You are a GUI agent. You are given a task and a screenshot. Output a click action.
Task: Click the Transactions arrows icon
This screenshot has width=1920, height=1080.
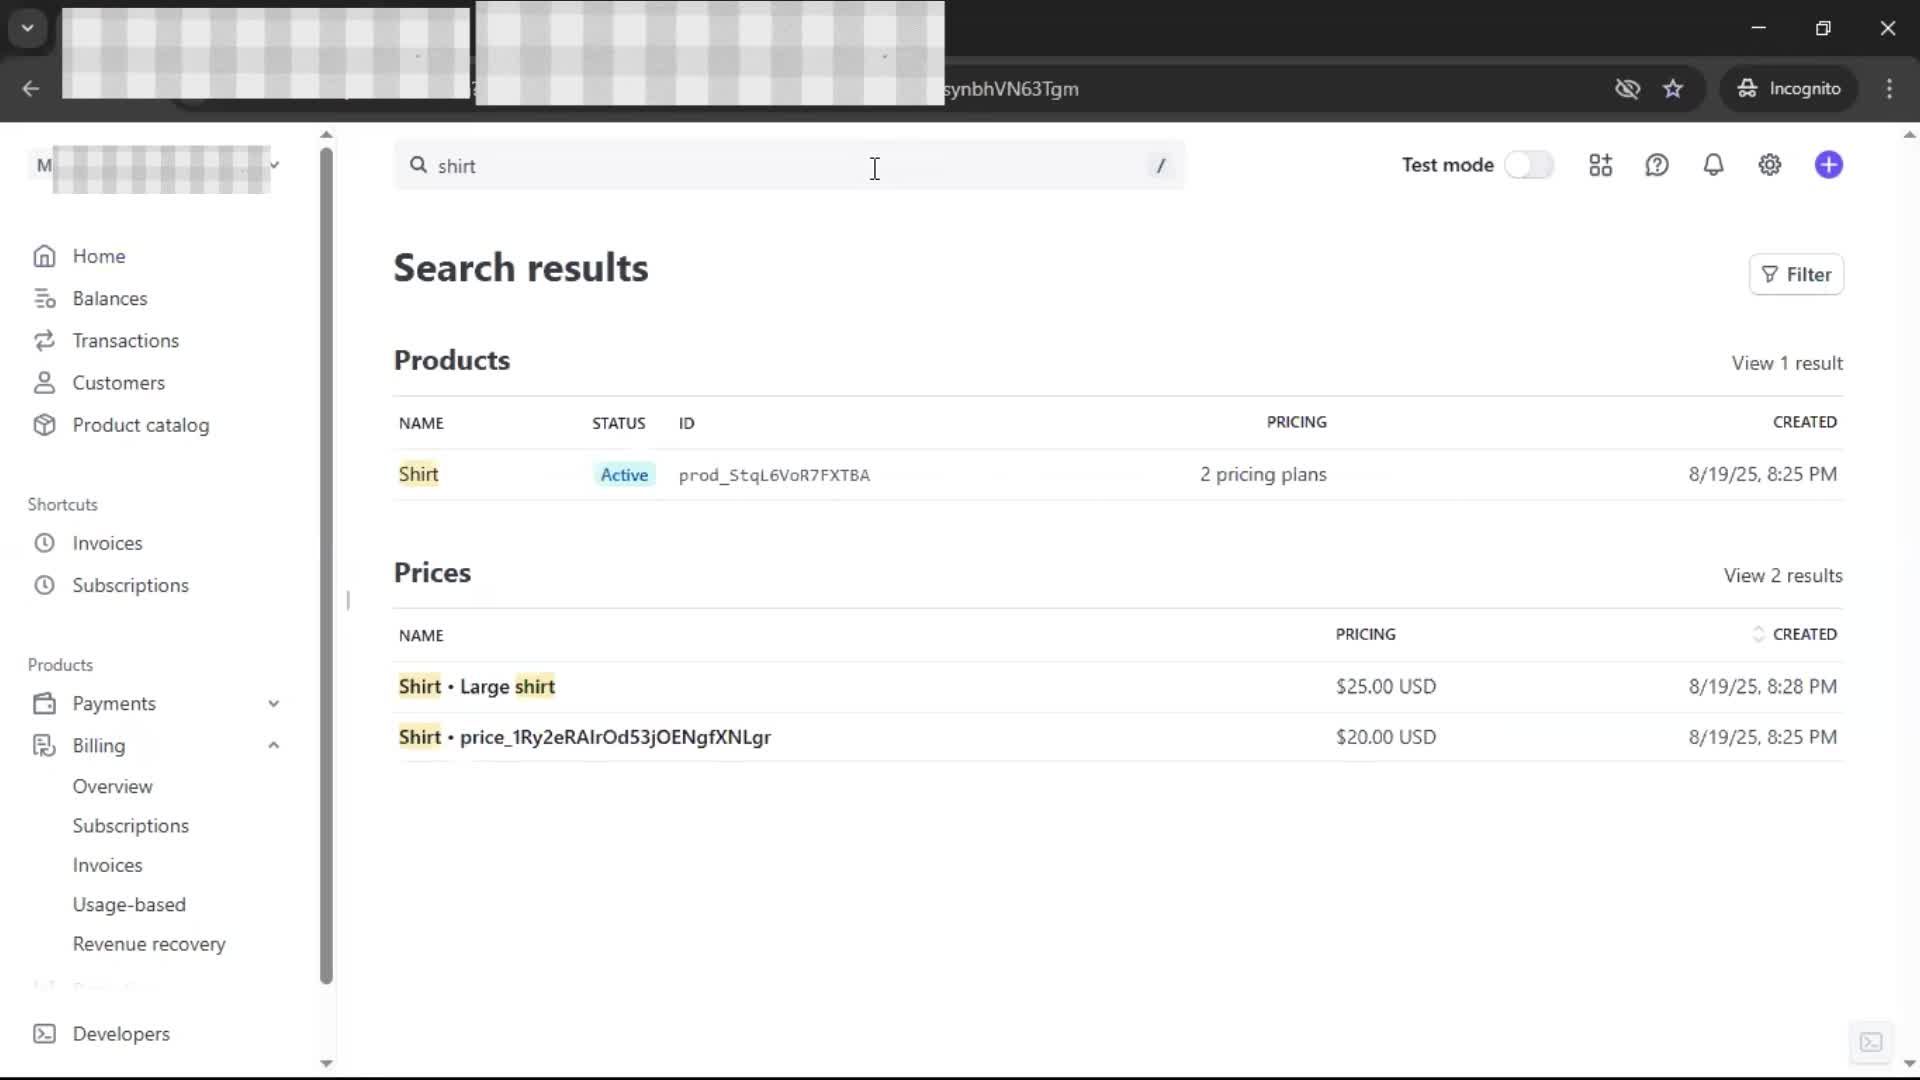[x=44, y=340]
